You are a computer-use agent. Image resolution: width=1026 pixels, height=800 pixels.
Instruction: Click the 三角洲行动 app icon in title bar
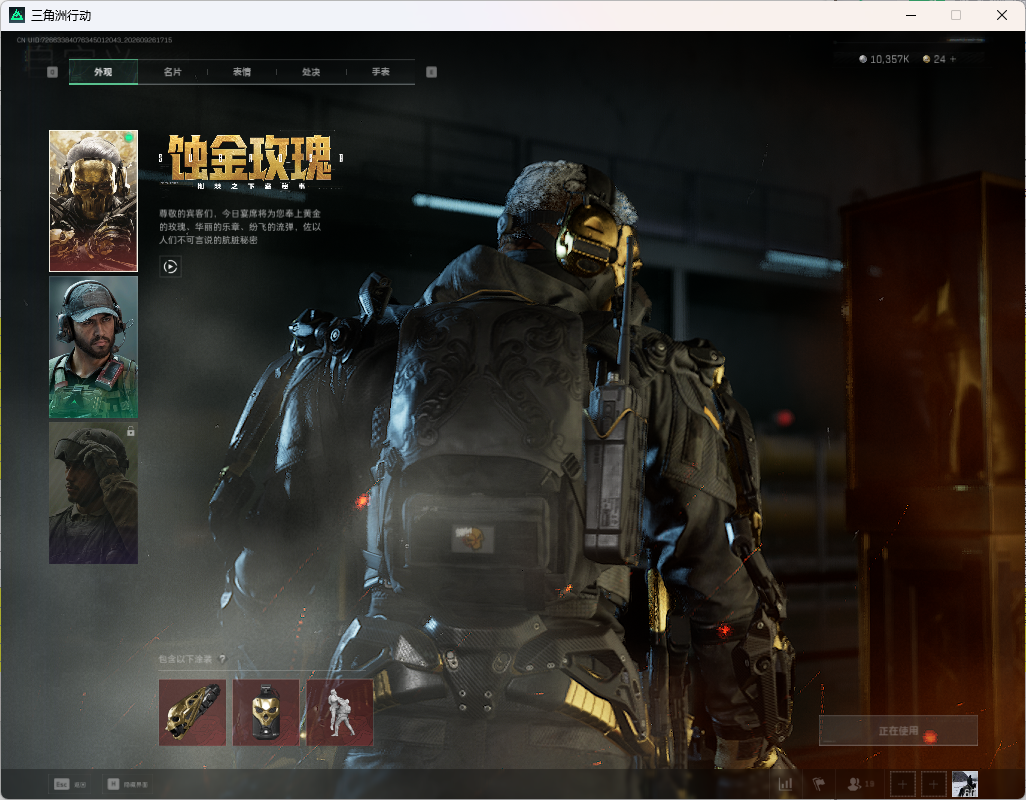[x=17, y=15]
